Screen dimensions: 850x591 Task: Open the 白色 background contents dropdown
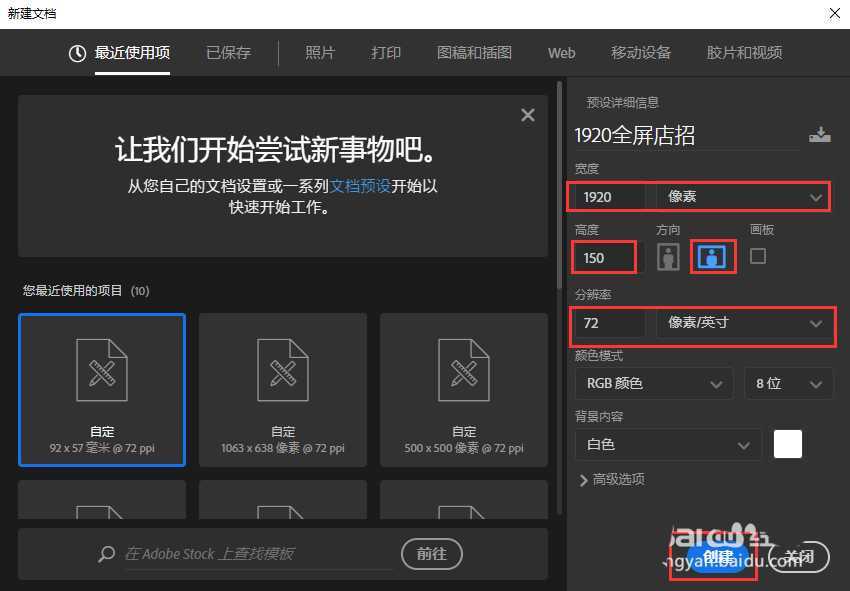click(x=667, y=444)
